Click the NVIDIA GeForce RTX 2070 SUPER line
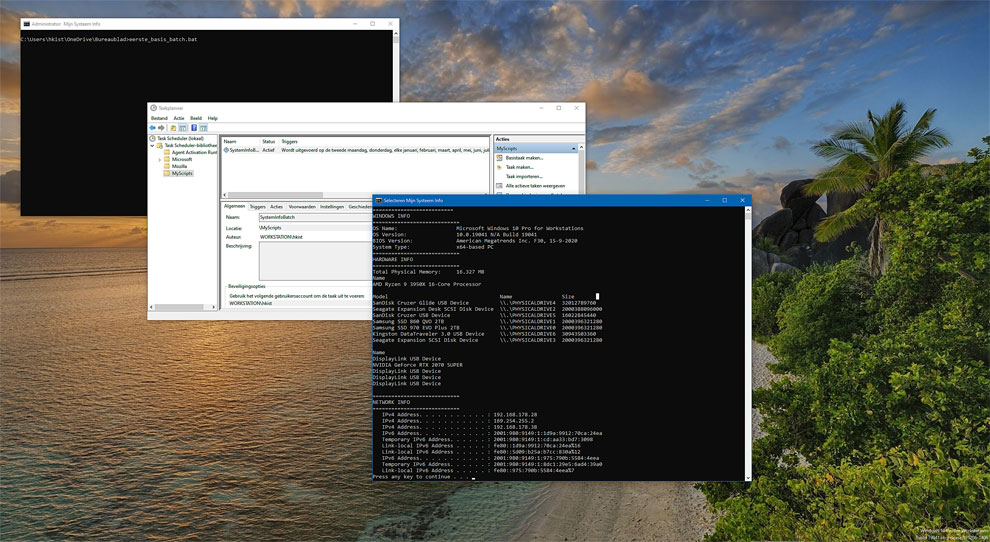 coord(417,365)
